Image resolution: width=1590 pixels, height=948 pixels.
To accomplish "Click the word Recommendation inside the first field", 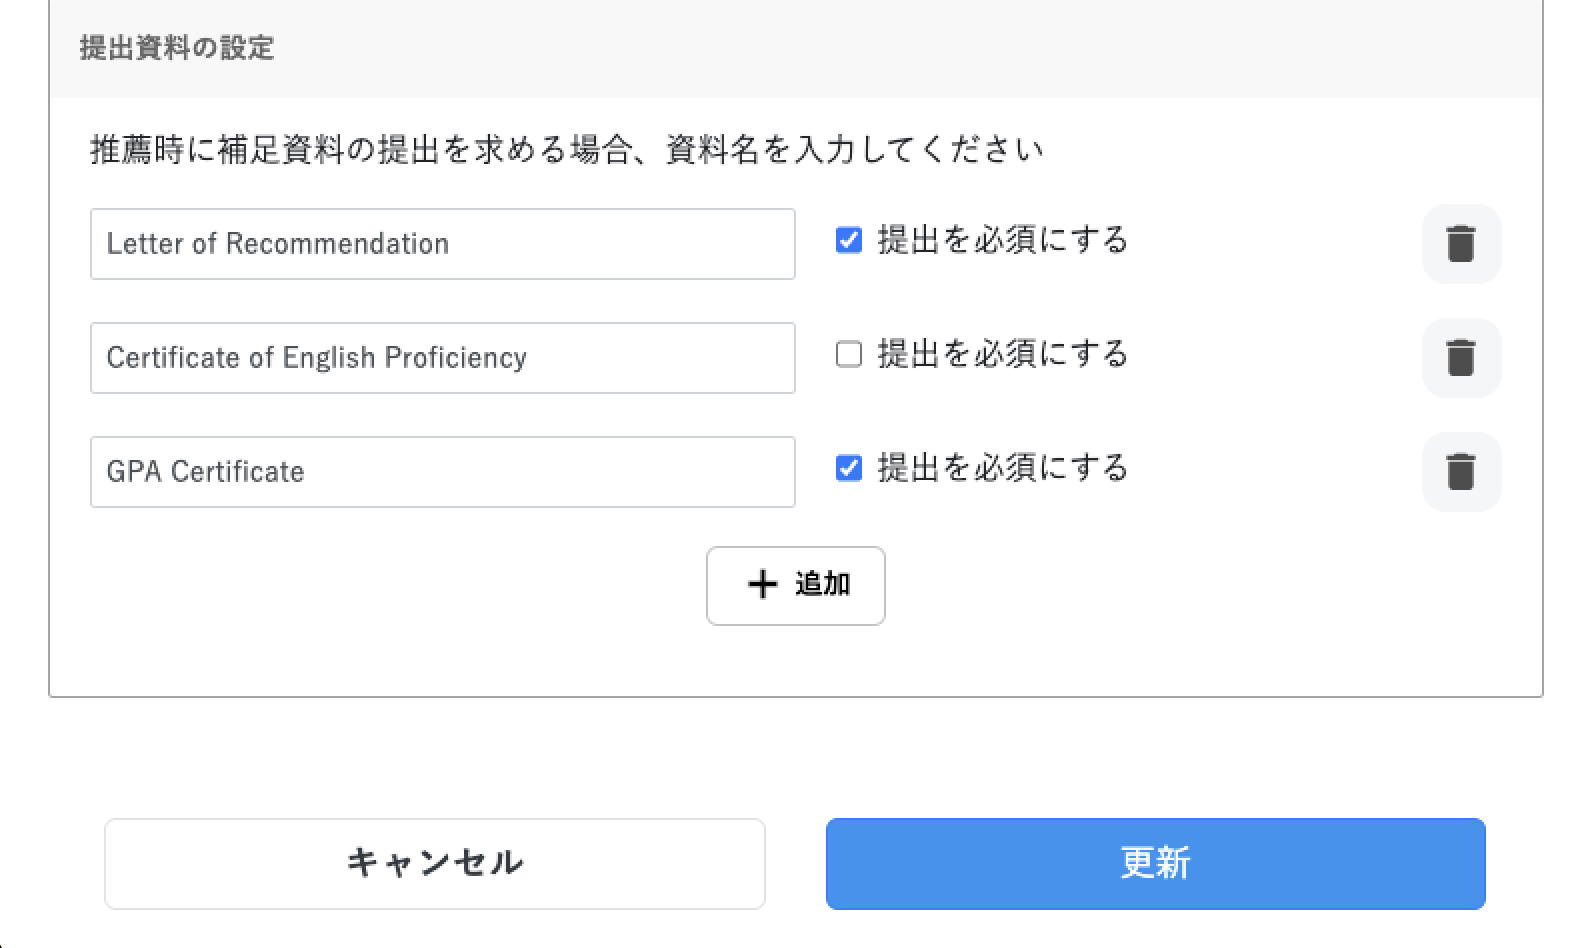I will click(337, 244).
